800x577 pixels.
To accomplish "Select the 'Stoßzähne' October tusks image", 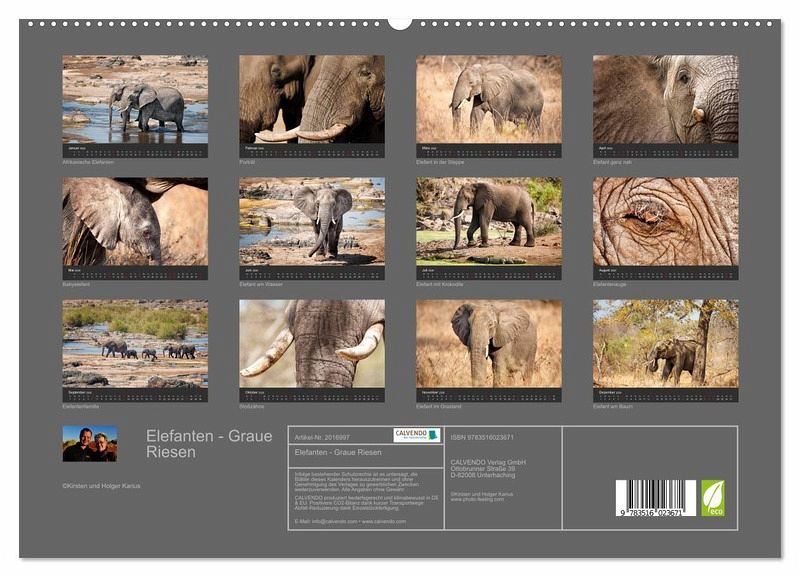I will pos(312,344).
